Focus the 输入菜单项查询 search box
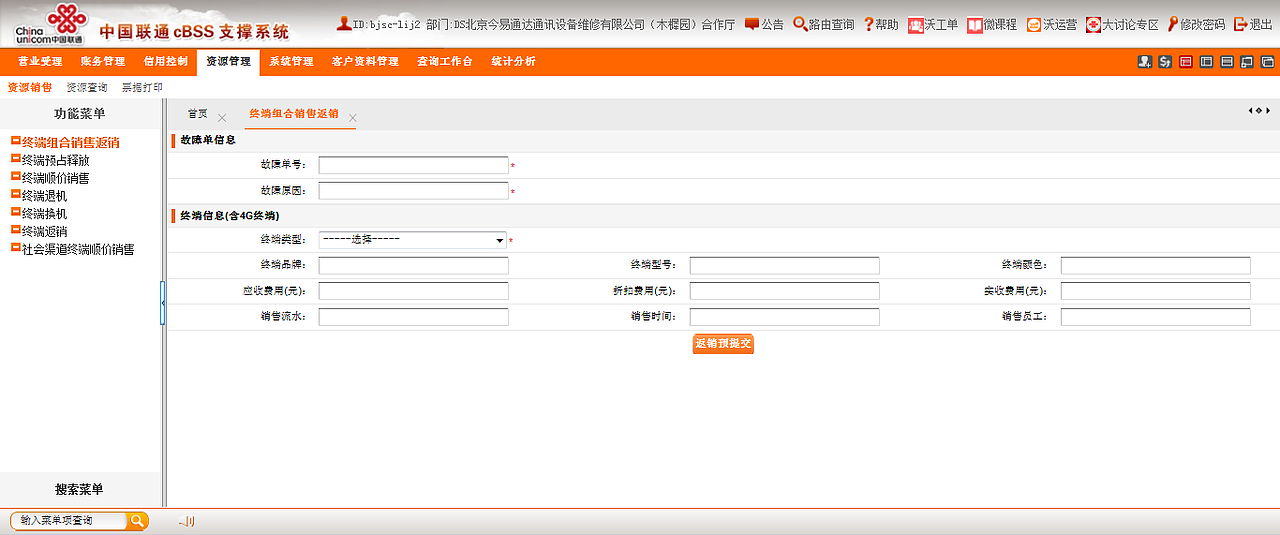 coord(70,521)
